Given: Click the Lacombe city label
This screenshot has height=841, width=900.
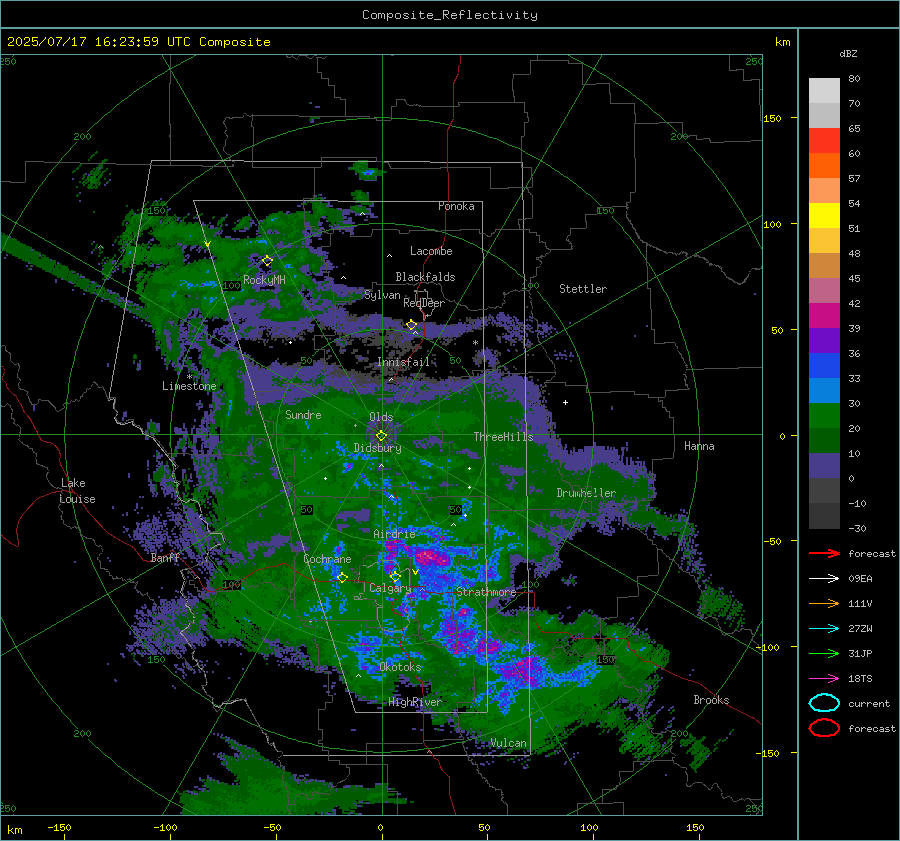Looking at the screenshot, I should 431,251.
